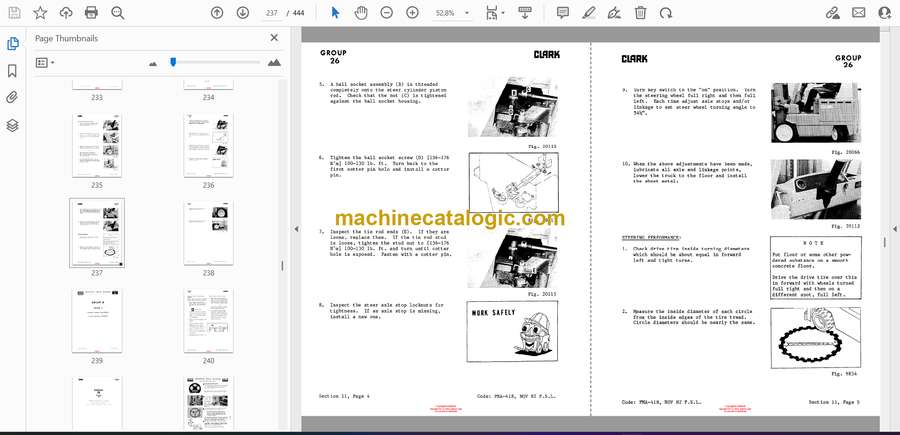Click "Section 11, Page 4" footer text
The width and height of the screenshot is (900, 435).
[344, 396]
